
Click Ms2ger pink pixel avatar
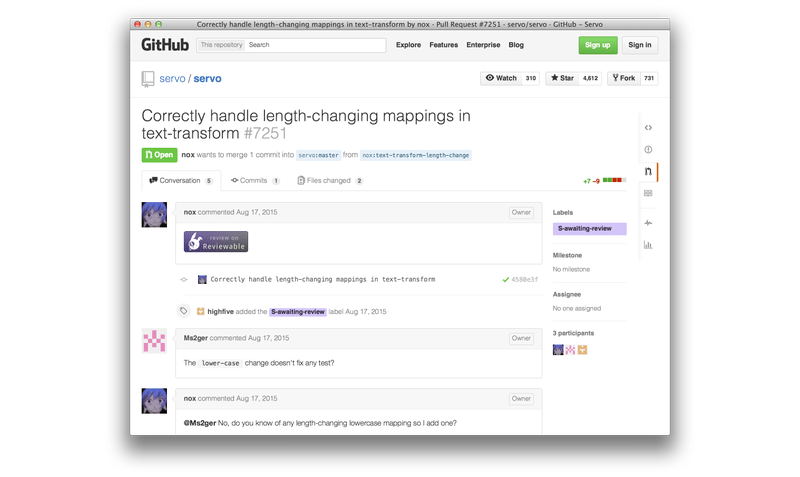click(154, 341)
